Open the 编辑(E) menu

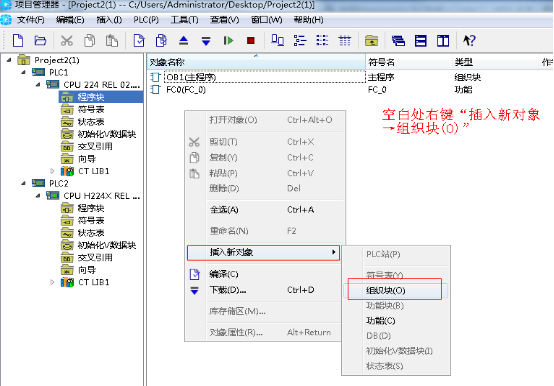[70, 20]
